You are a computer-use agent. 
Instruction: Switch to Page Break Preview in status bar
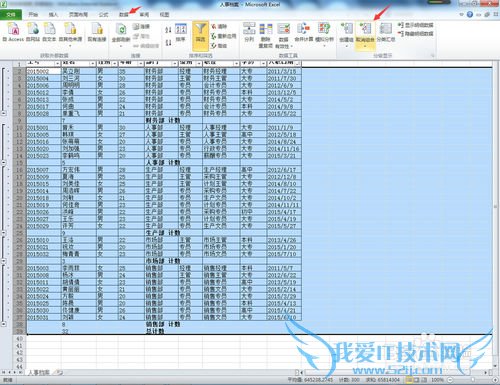(424, 380)
